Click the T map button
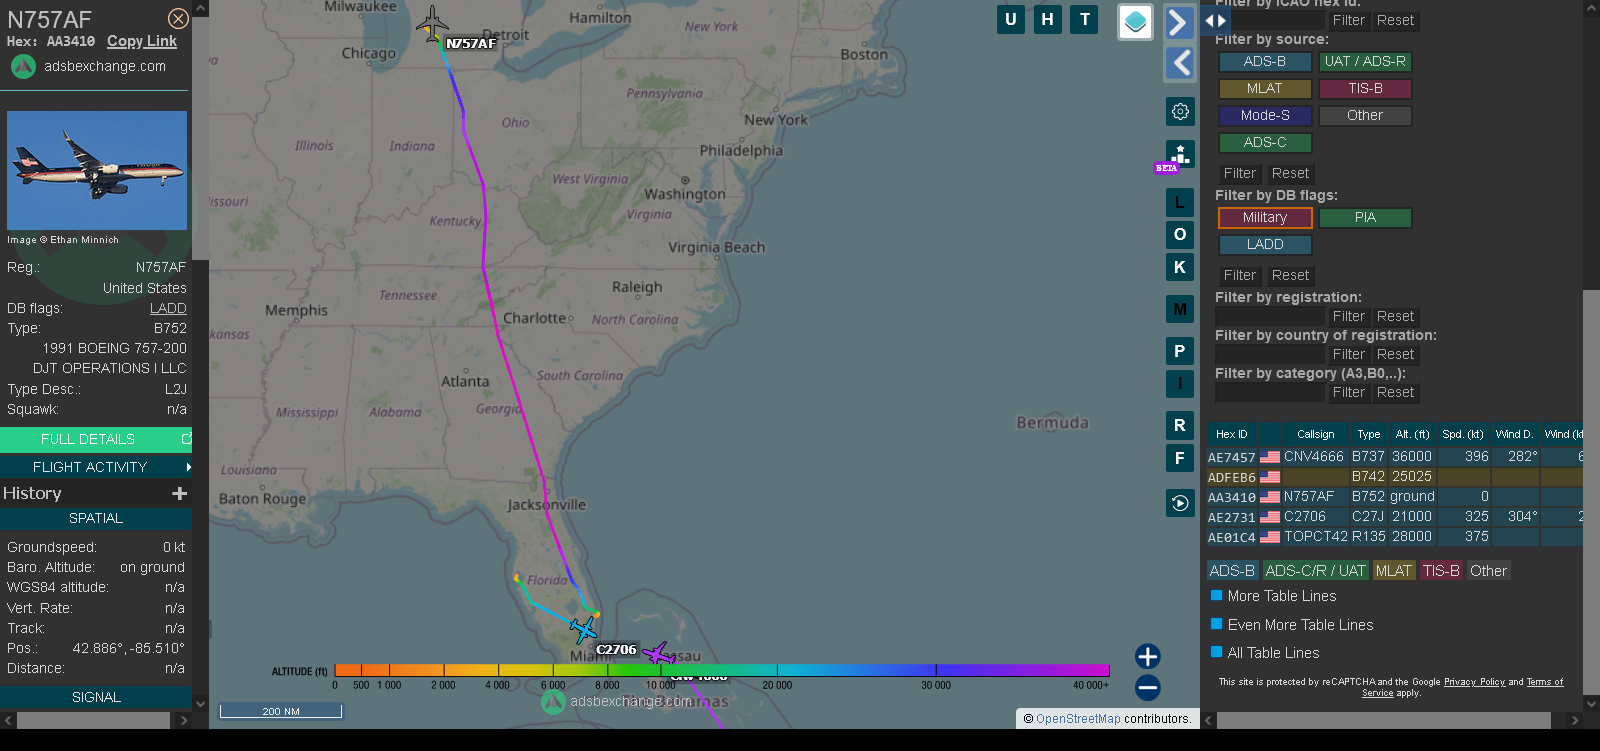The height and width of the screenshot is (751, 1600). click(x=1085, y=19)
